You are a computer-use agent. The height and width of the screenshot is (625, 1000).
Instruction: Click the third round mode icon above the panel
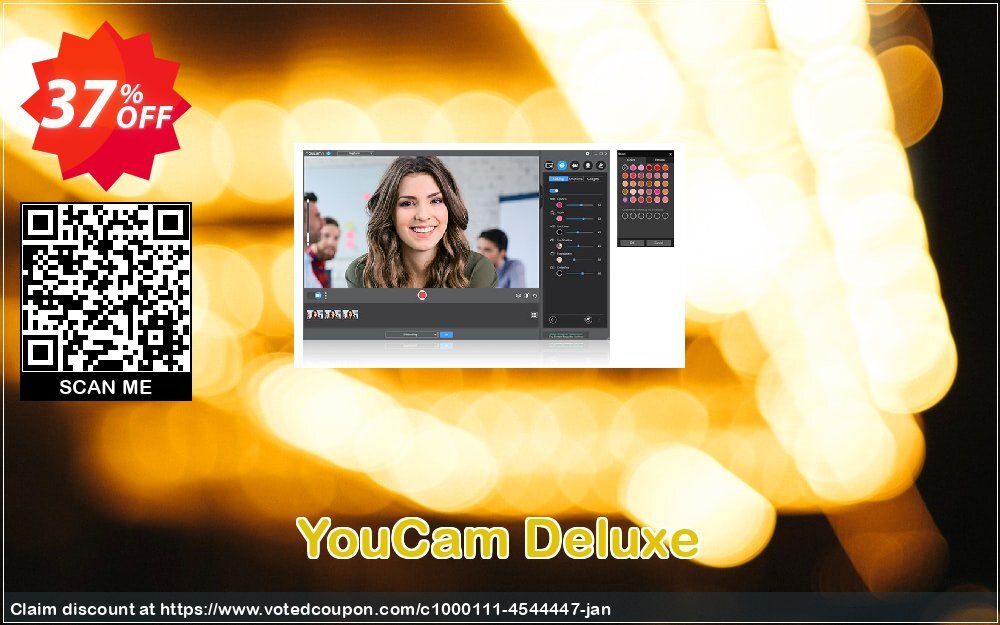pyautogui.click(x=575, y=165)
